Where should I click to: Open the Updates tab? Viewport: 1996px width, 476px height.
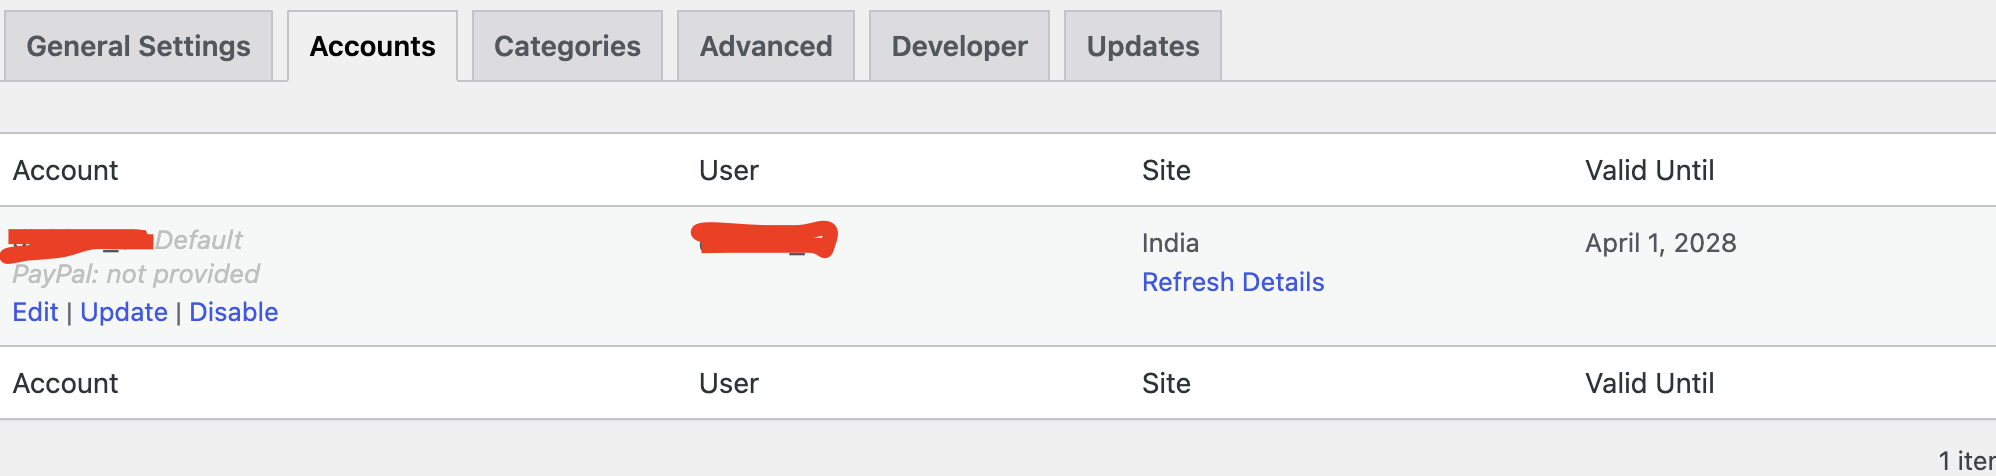click(1143, 46)
